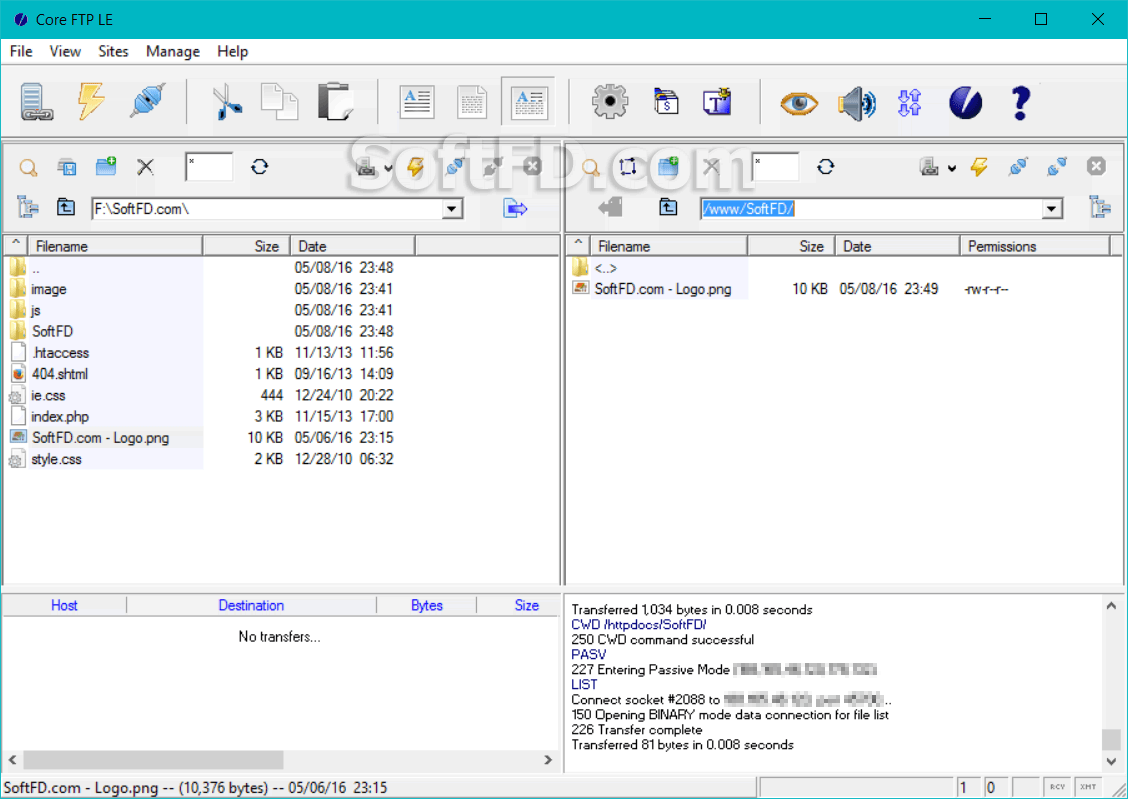Image resolution: width=1128 pixels, height=799 pixels.
Task: Open the Help menu
Action: pos(232,51)
